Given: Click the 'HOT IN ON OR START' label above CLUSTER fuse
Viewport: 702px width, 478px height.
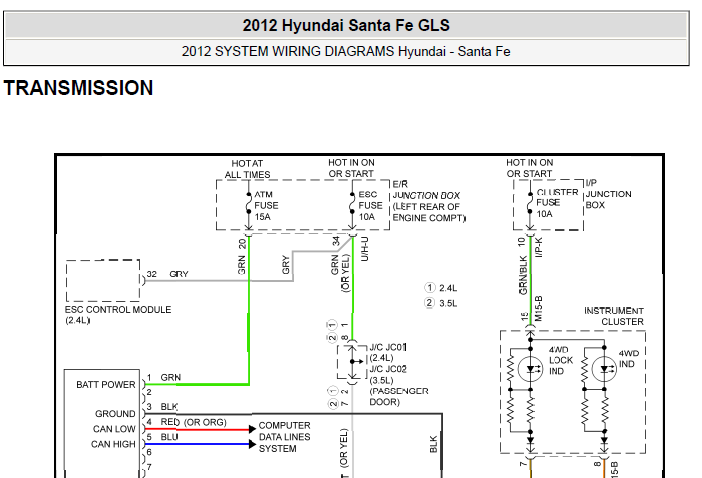Looking at the screenshot, I should (x=530, y=168).
